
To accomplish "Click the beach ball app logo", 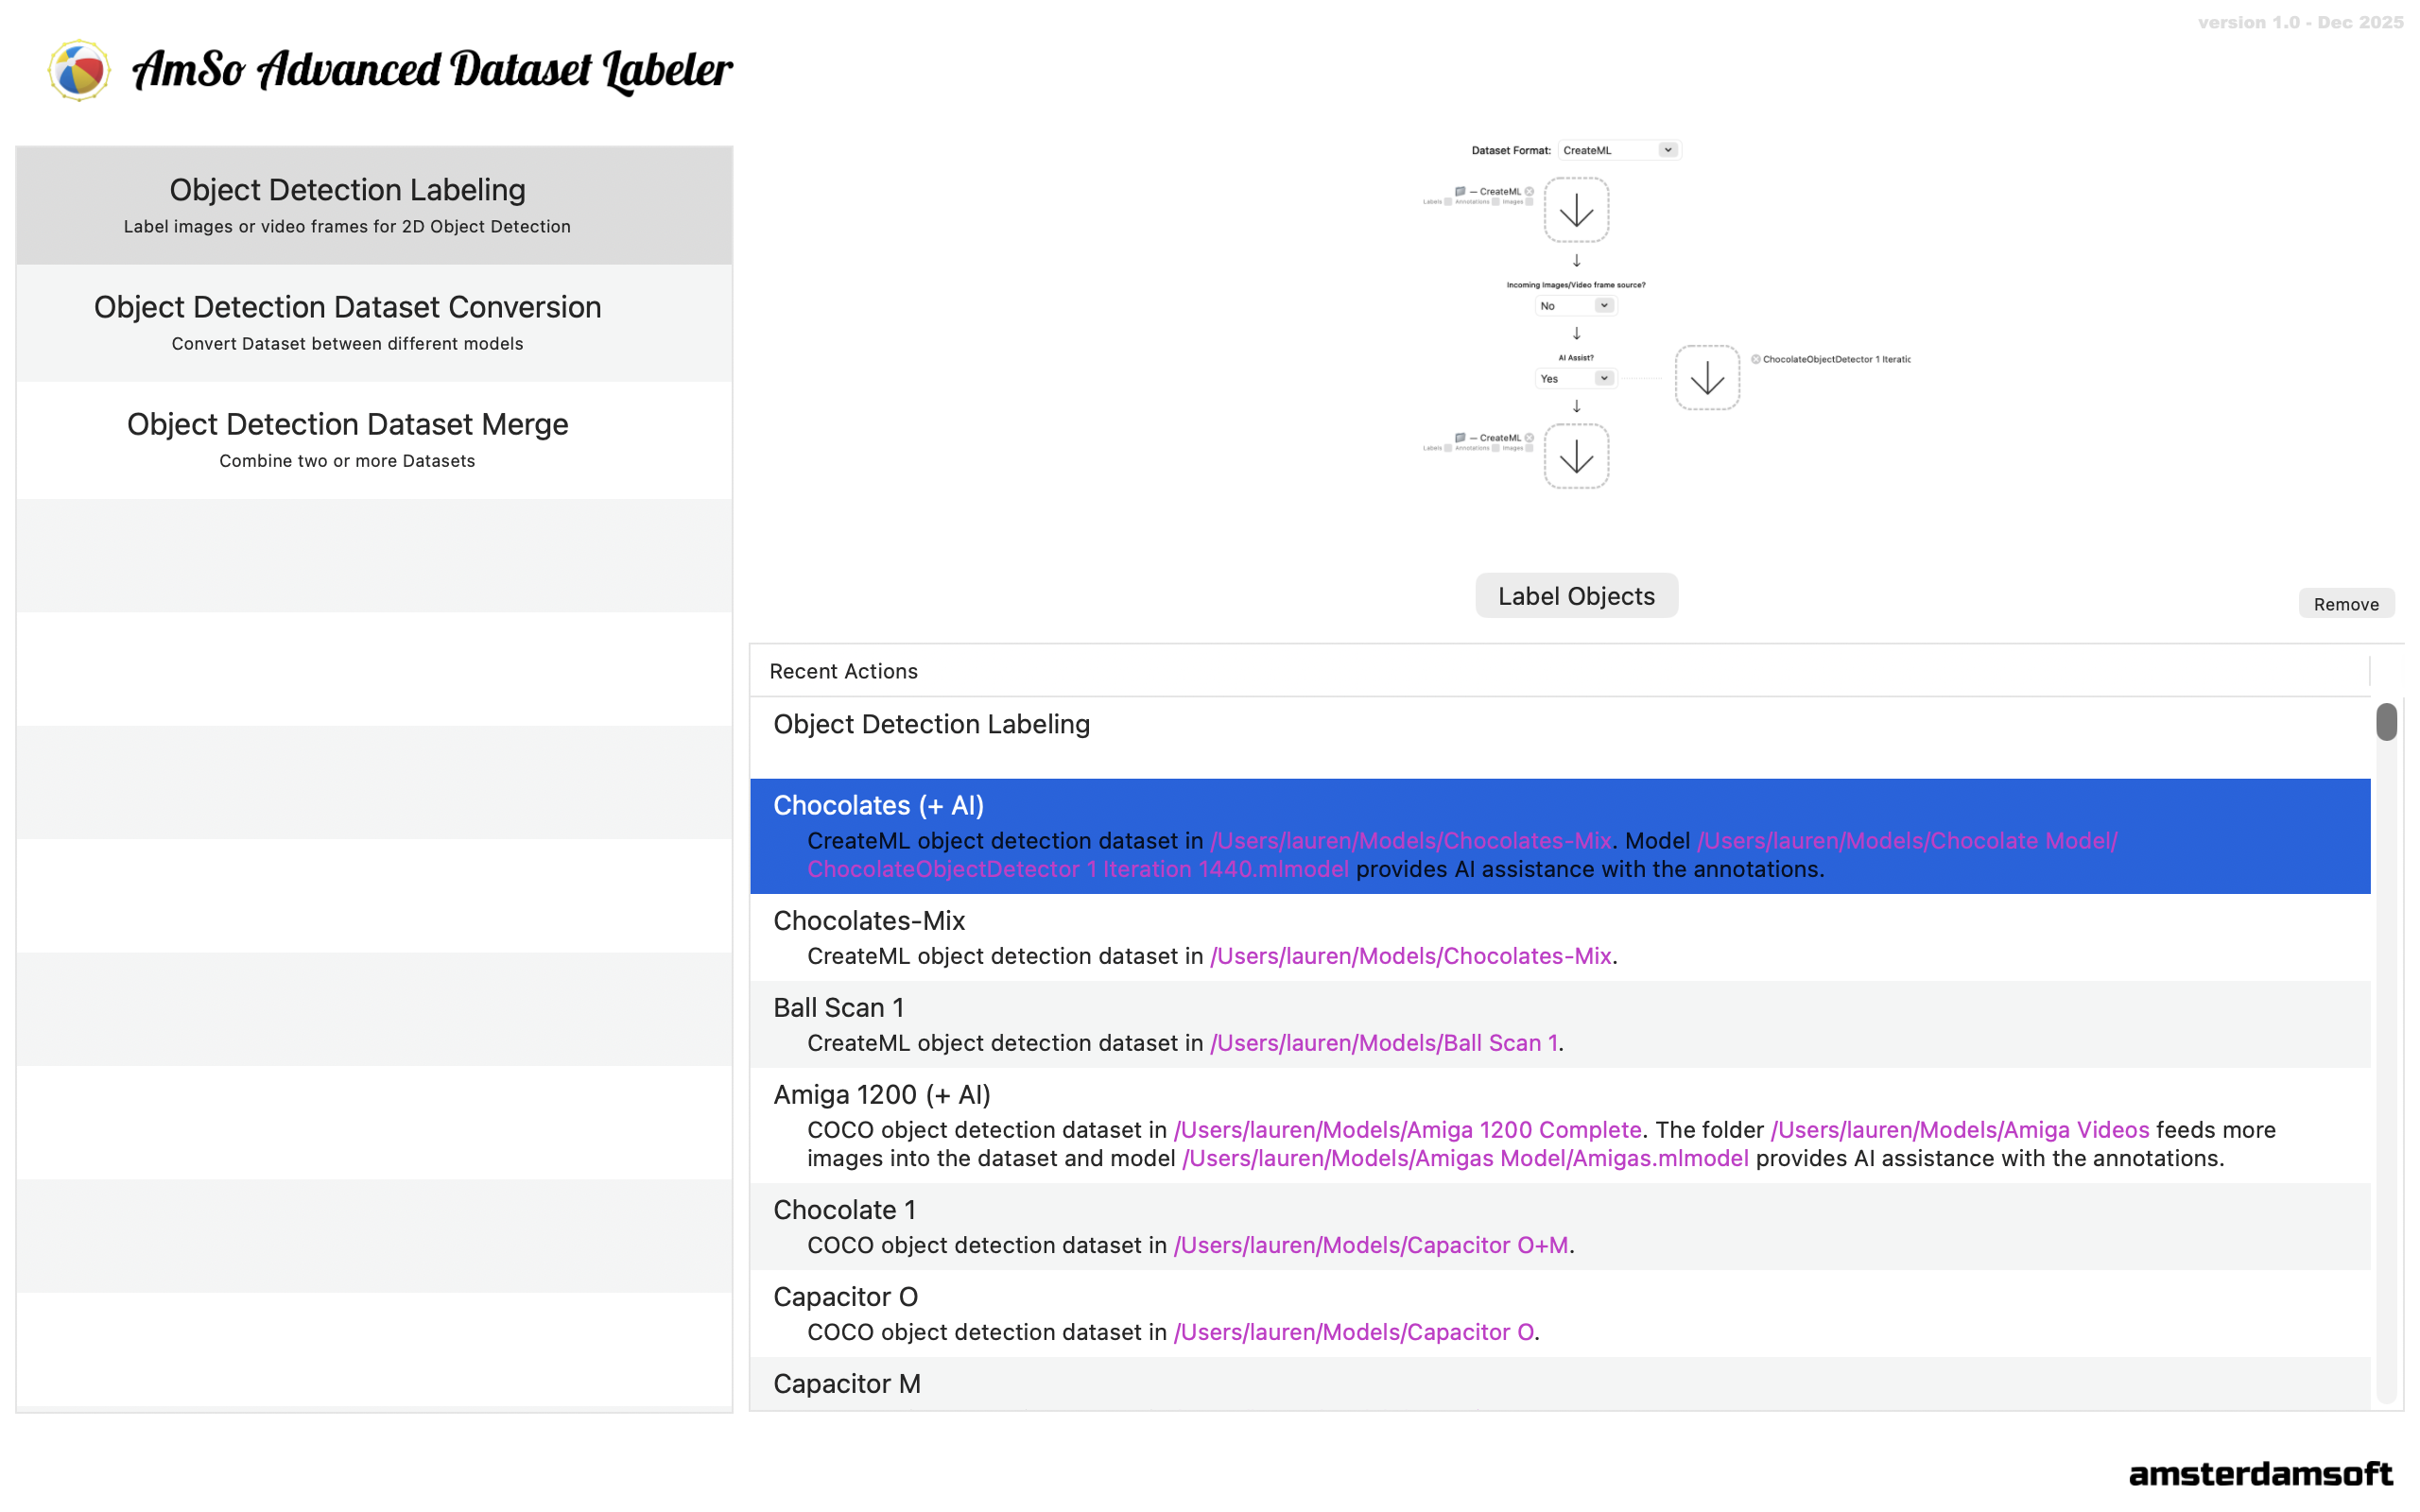I will pos(79,70).
